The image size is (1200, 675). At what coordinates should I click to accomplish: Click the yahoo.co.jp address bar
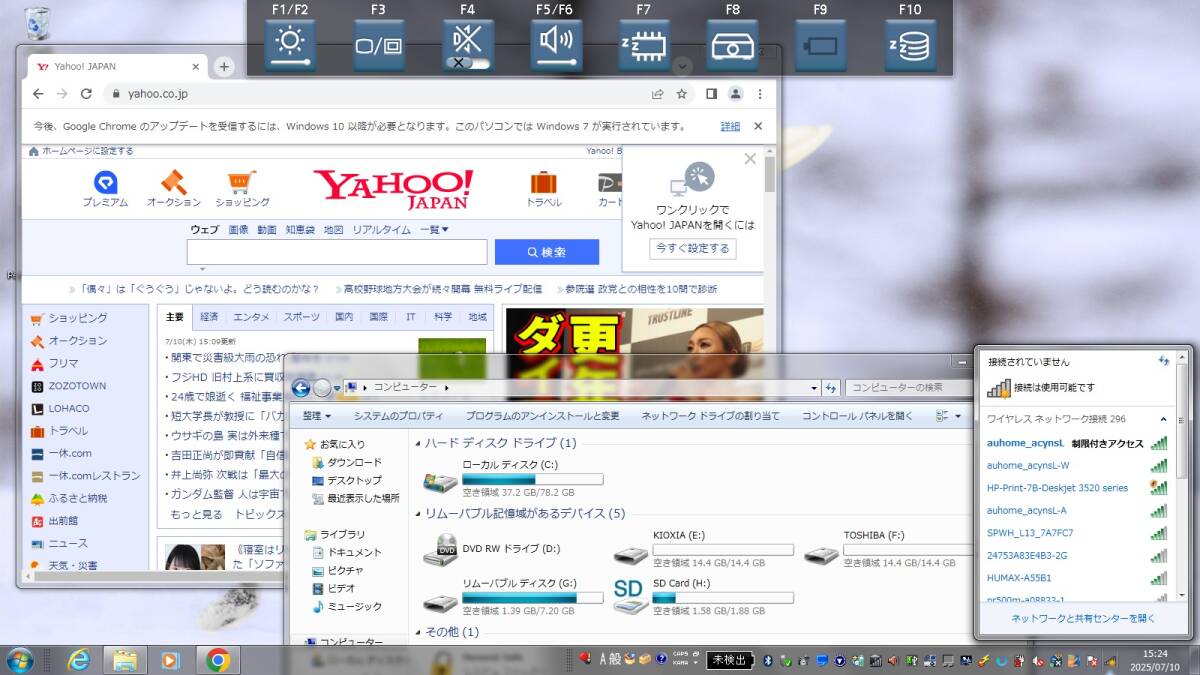tap(370, 94)
